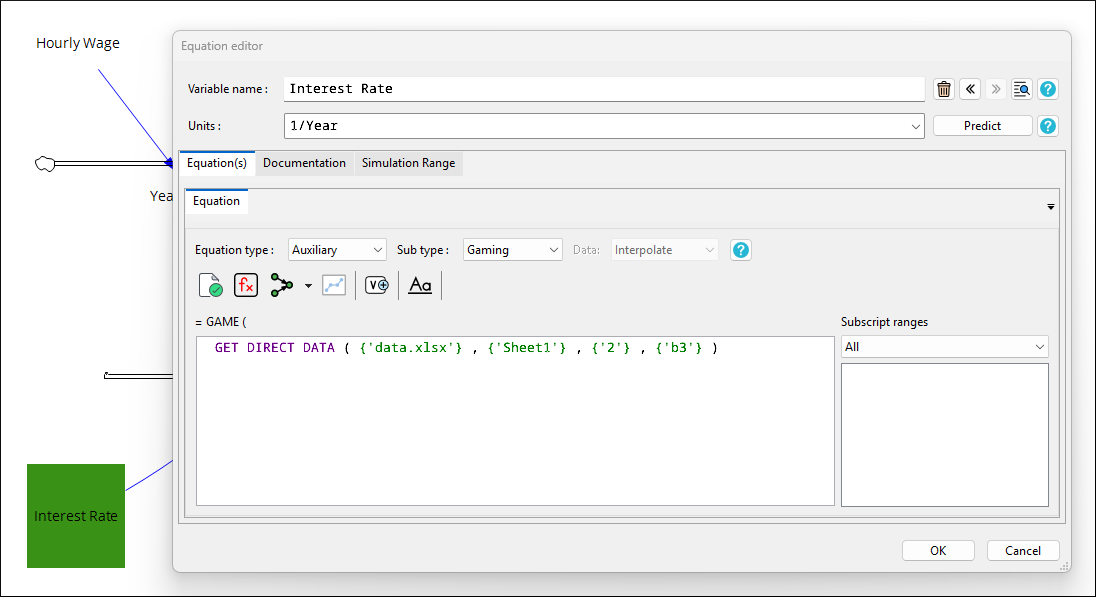The height and width of the screenshot is (597, 1096).
Task: Expand the arrow next to the causes icon
Action: tap(308, 284)
